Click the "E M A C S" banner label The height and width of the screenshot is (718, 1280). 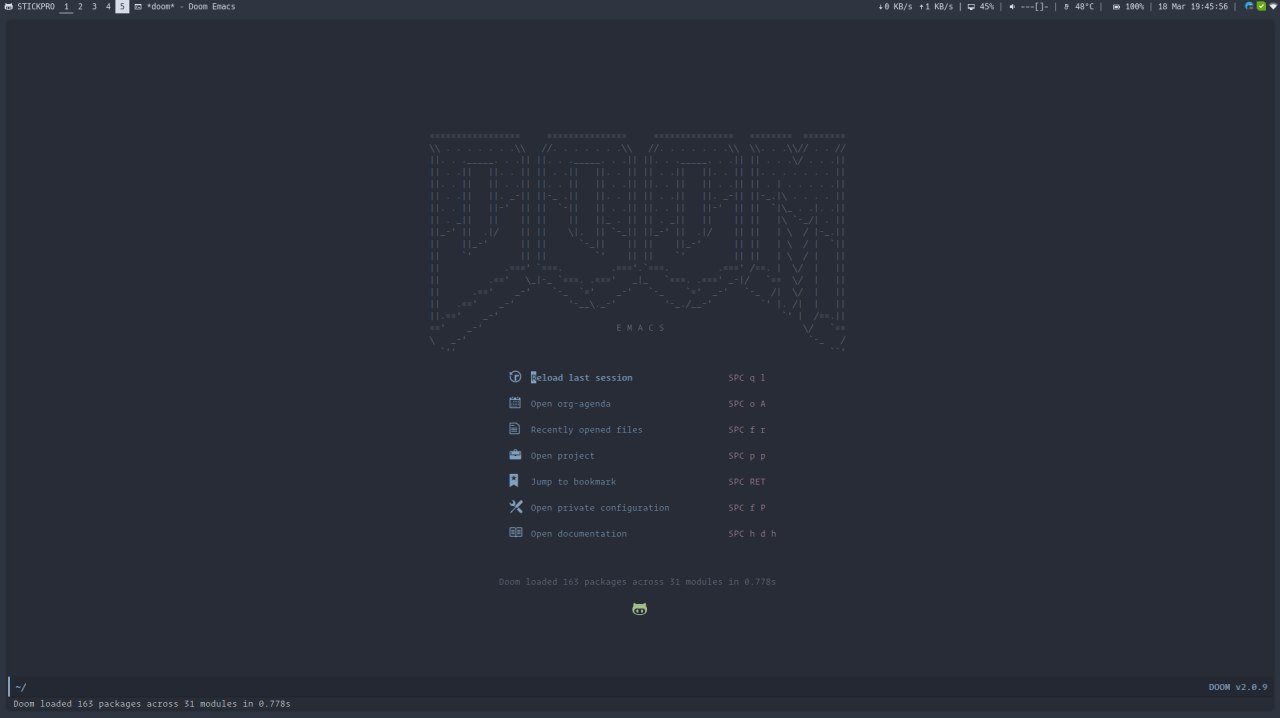coord(640,328)
